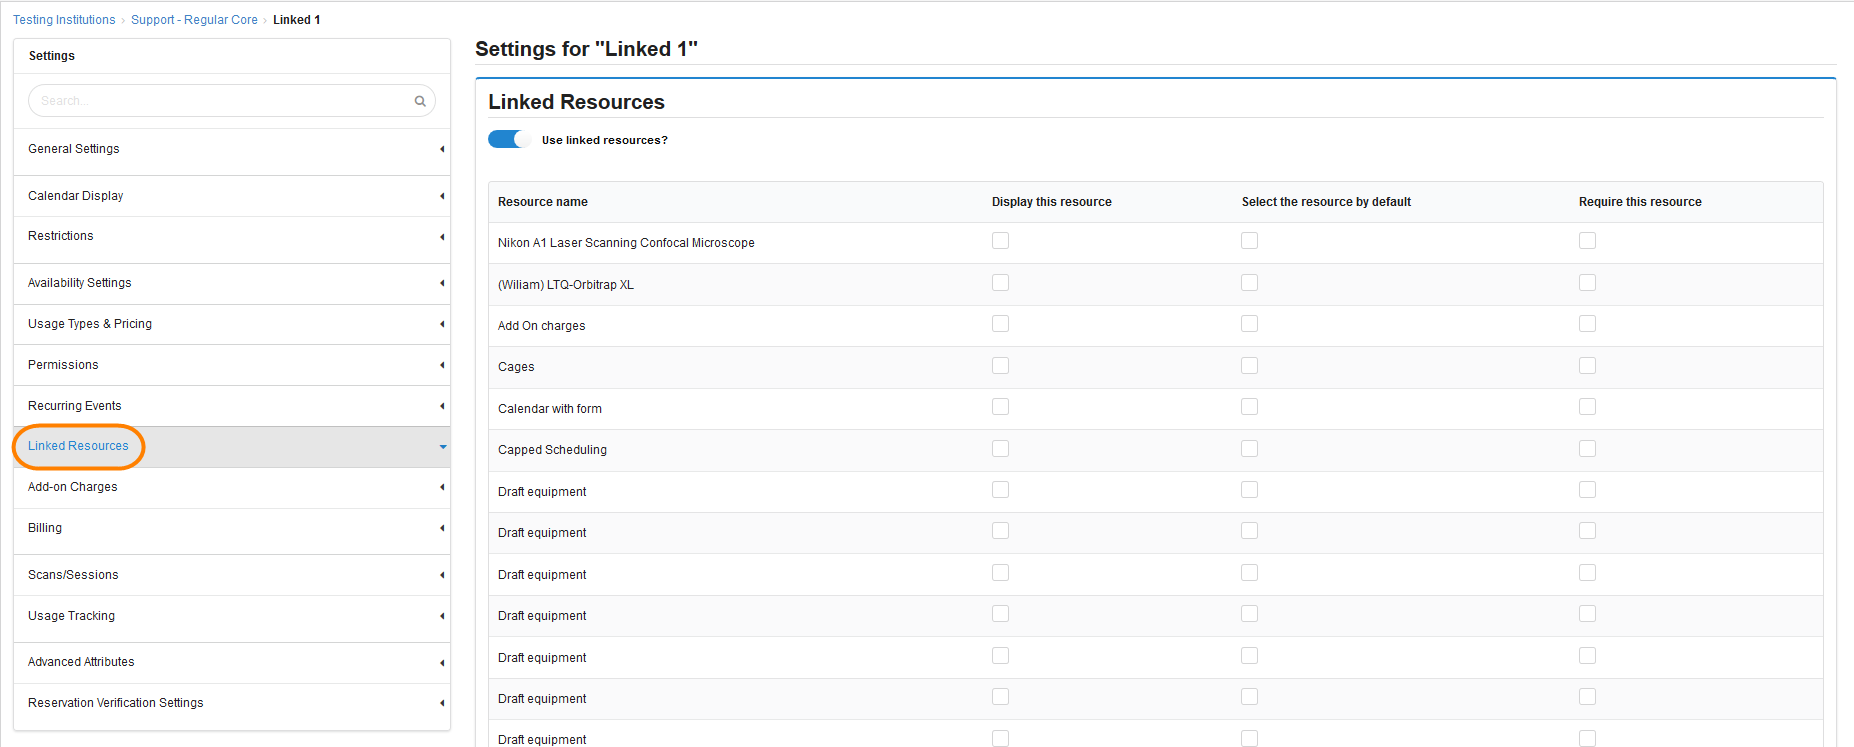This screenshot has width=1854, height=747.
Task: Expand the Billing section arrow
Action: point(442,528)
